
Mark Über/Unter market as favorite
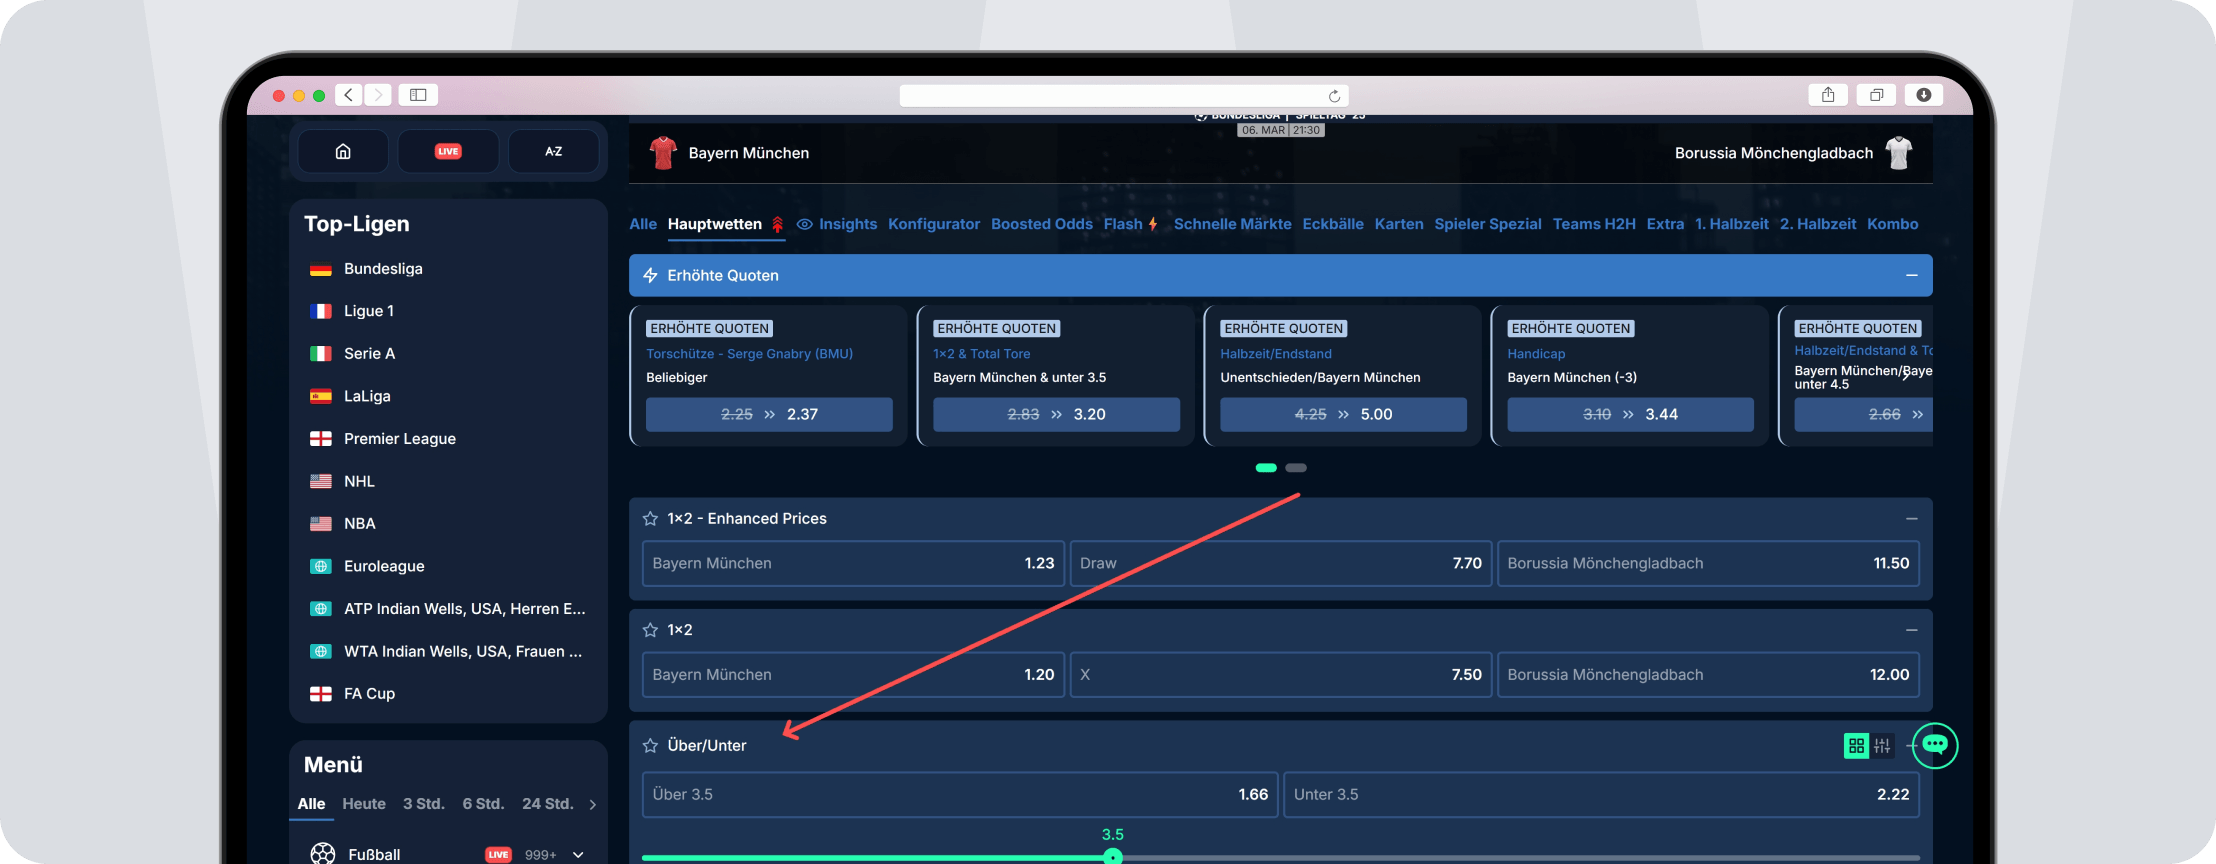(x=650, y=746)
